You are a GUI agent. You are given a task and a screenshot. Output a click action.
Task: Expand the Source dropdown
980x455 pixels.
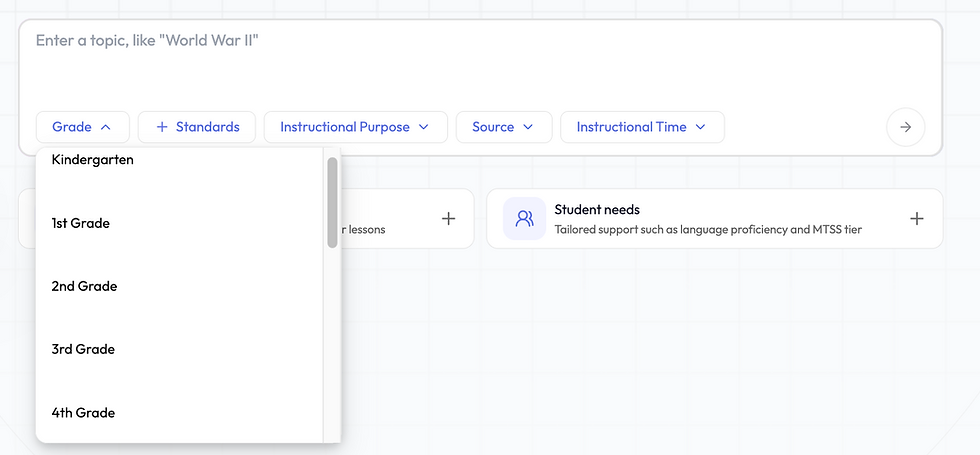pyautogui.click(x=503, y=127)
